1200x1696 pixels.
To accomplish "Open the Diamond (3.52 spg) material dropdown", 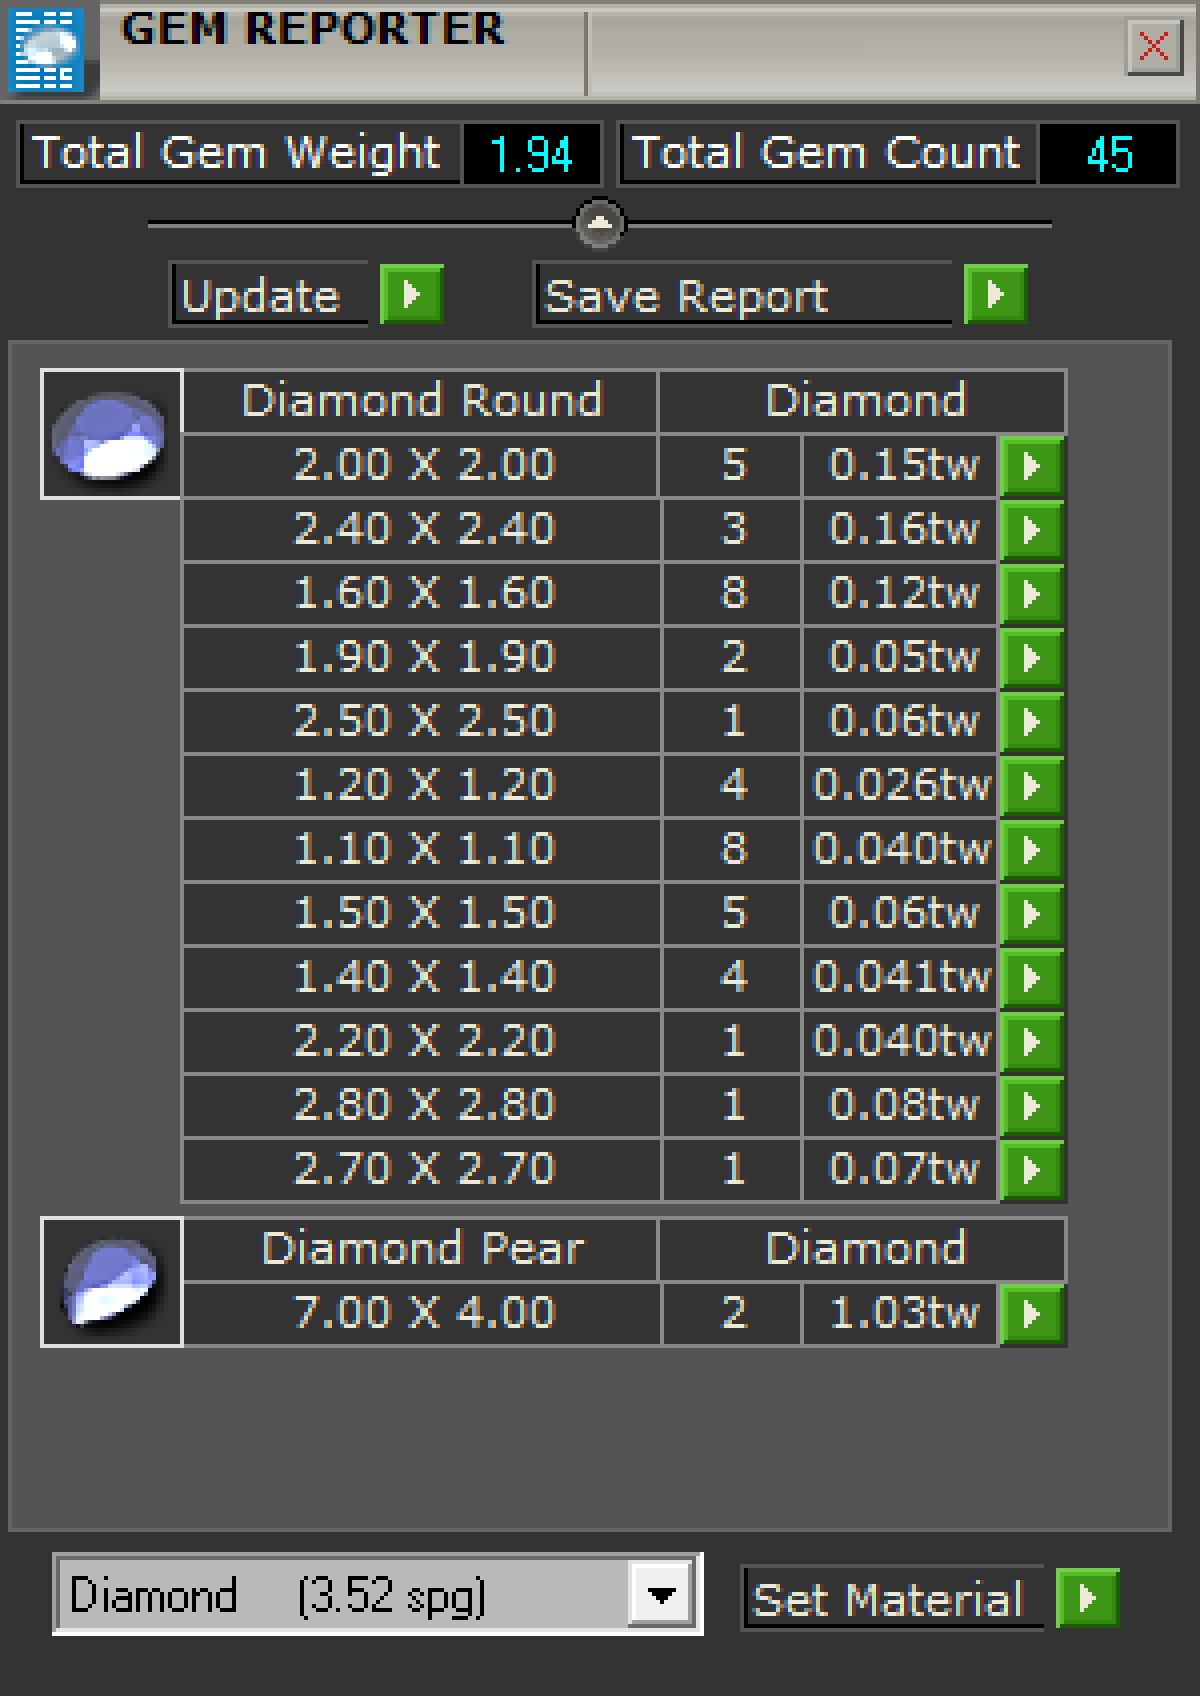I will [x=661, y=1594].
